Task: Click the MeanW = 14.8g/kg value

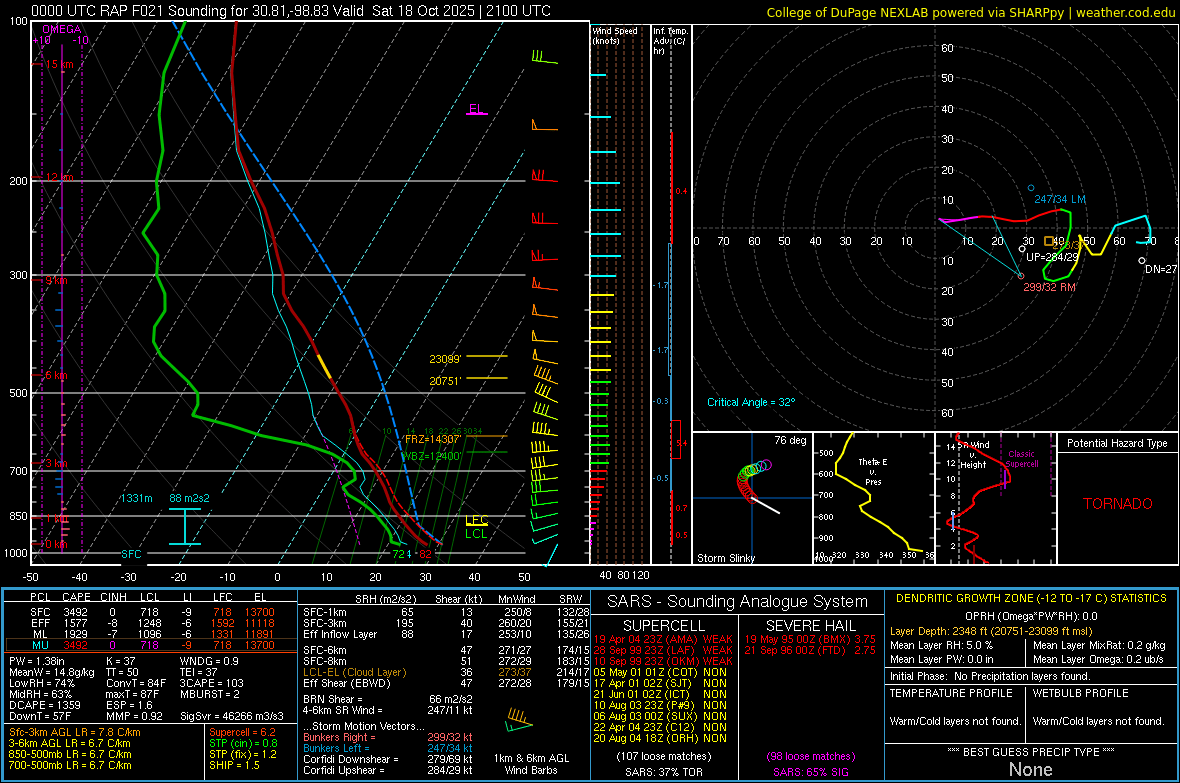Action: [52, 672]
